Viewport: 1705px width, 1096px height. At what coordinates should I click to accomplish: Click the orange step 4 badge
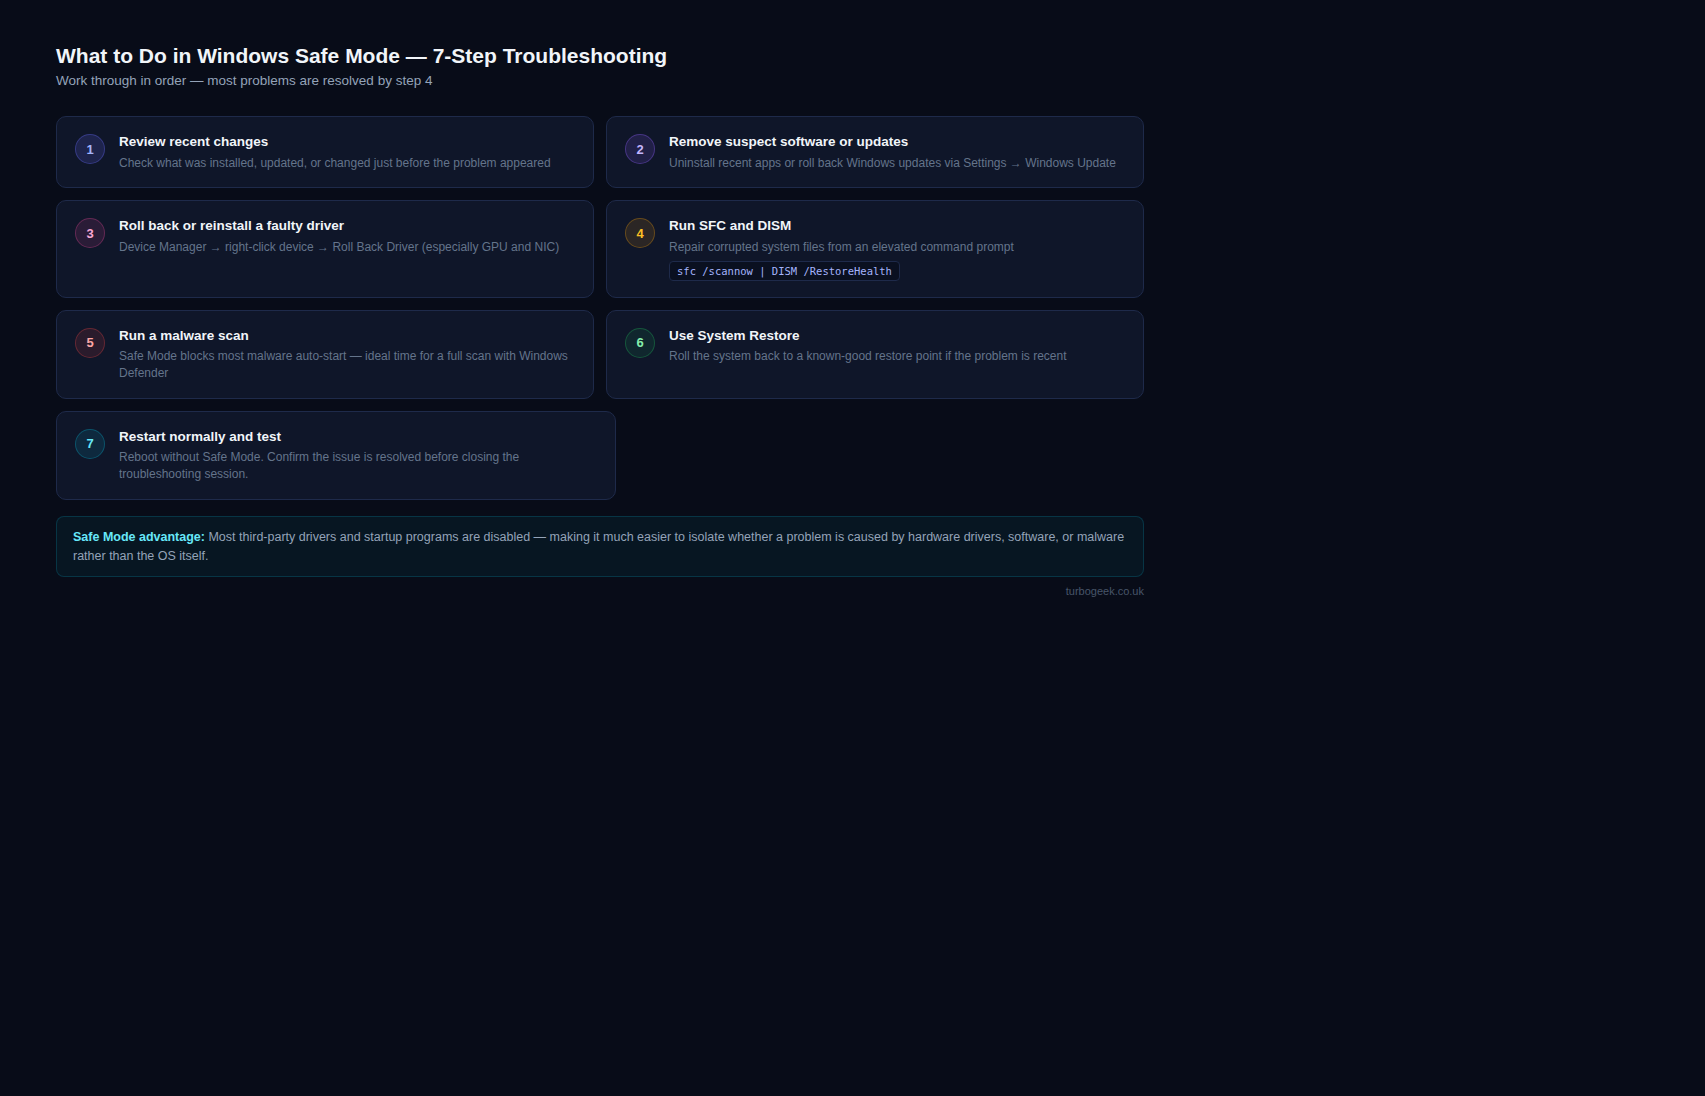640,234
